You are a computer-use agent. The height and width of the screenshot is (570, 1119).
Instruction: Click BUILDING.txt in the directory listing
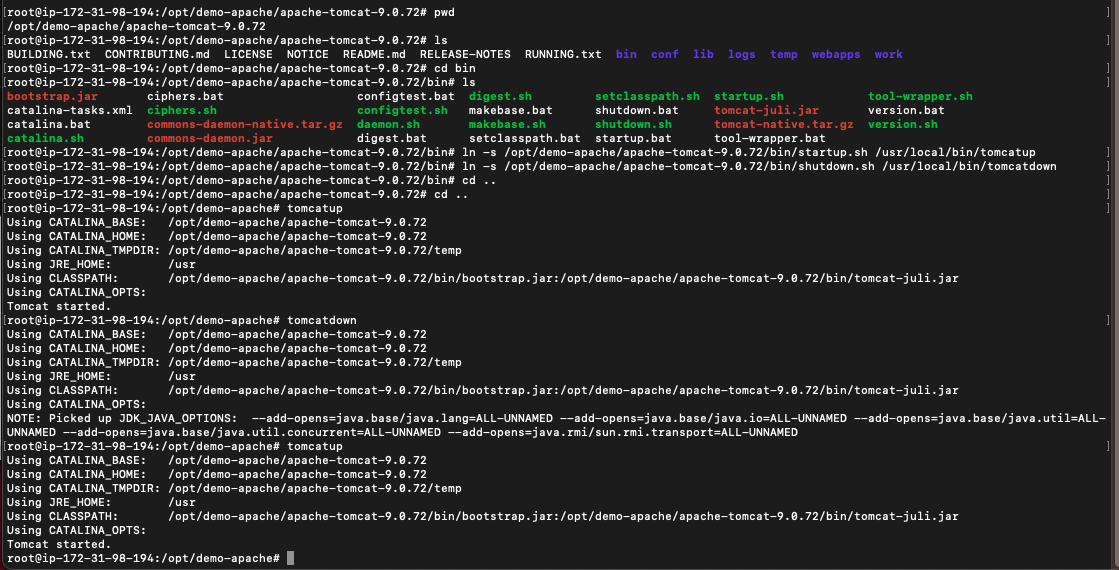coord(49,54)
